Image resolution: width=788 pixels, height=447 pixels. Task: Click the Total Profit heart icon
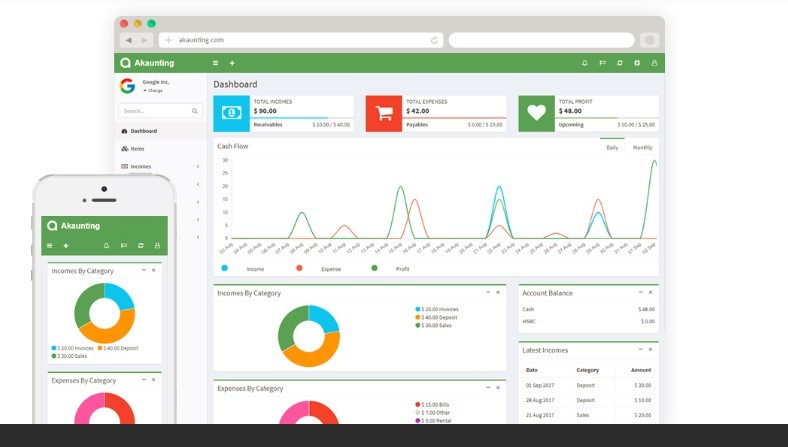click(536, 113)
